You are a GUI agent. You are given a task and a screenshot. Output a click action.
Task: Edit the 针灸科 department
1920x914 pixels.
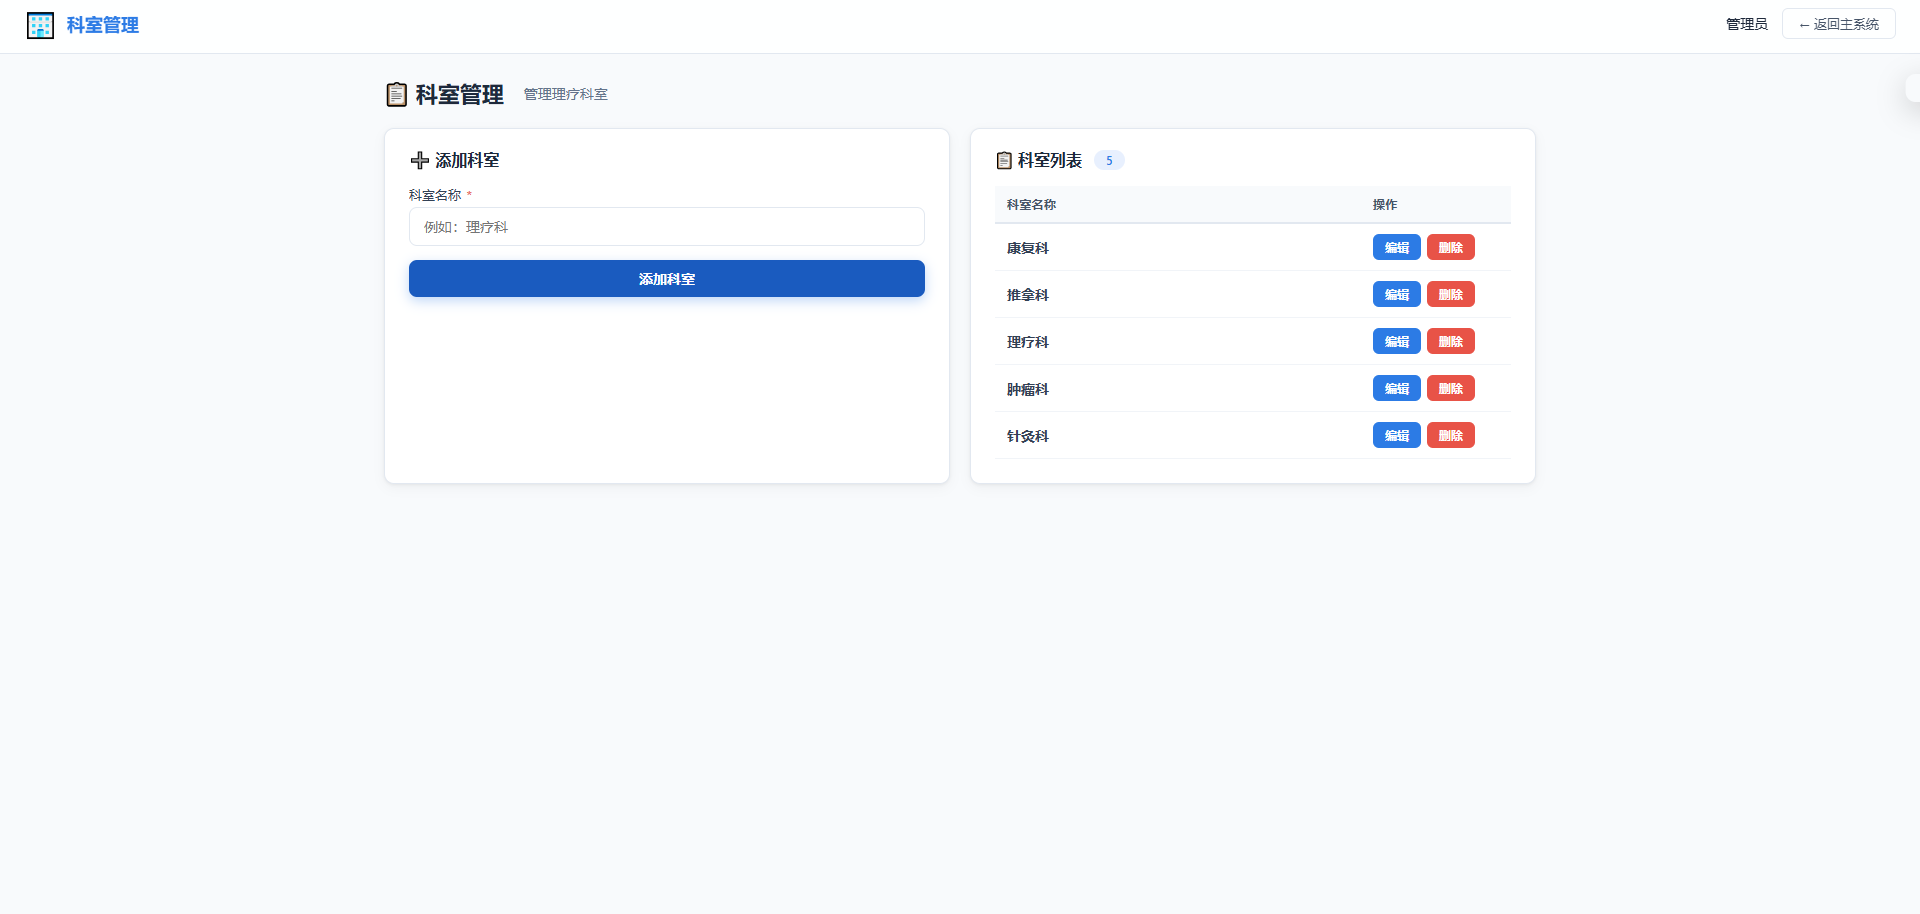pos(1397,436)
